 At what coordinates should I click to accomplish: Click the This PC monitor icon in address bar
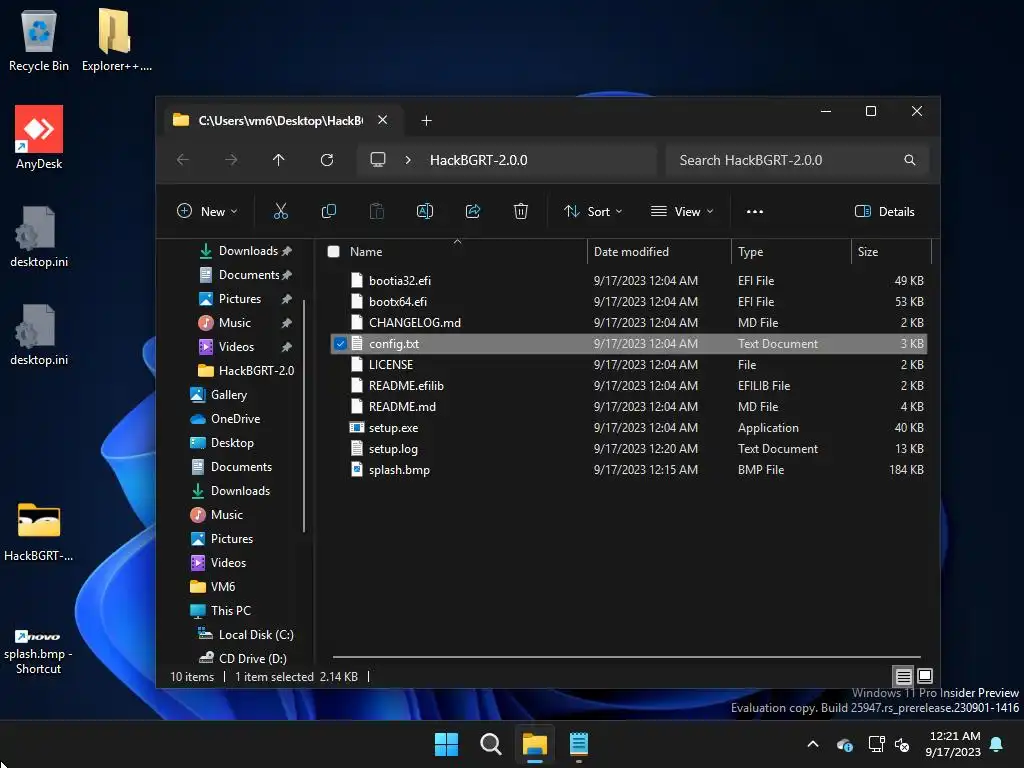[377, 160]
